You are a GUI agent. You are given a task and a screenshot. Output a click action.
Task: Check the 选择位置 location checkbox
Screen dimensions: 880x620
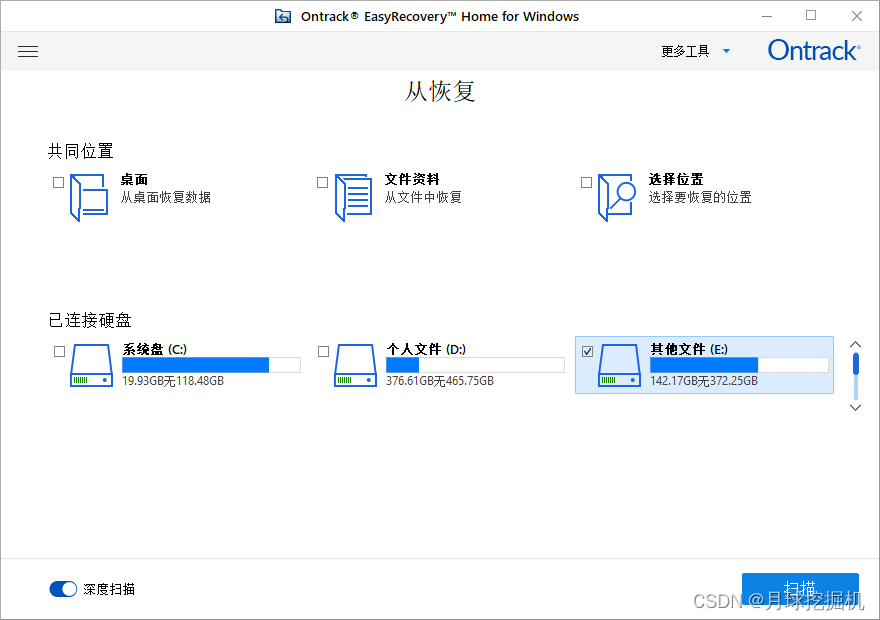(x=586, y=182)
